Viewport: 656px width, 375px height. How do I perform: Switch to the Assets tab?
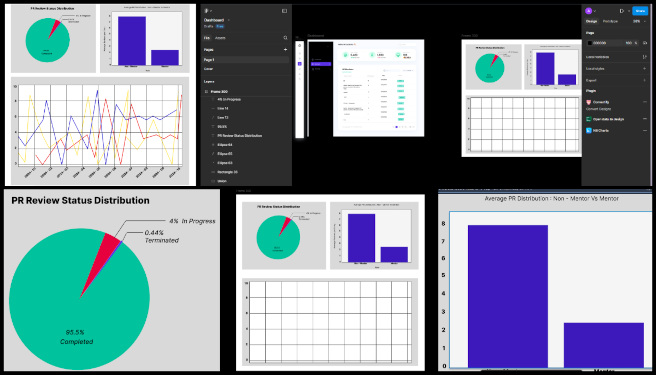(220, 38)
